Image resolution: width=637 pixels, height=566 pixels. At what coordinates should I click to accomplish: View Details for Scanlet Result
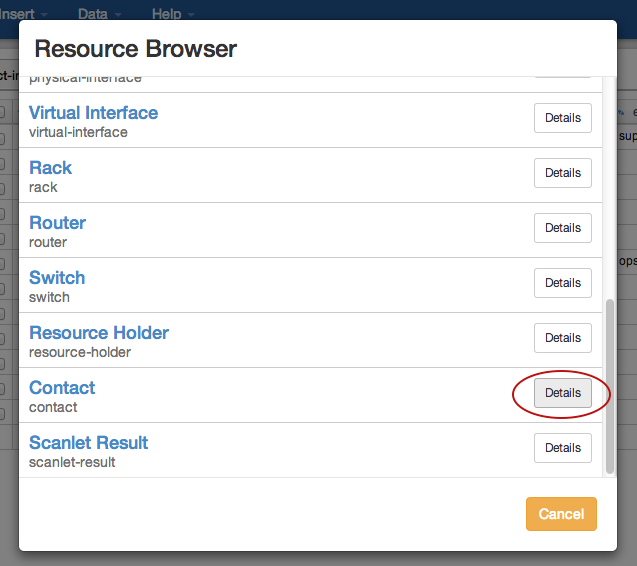pyautogui.click(x=562, y=448)
